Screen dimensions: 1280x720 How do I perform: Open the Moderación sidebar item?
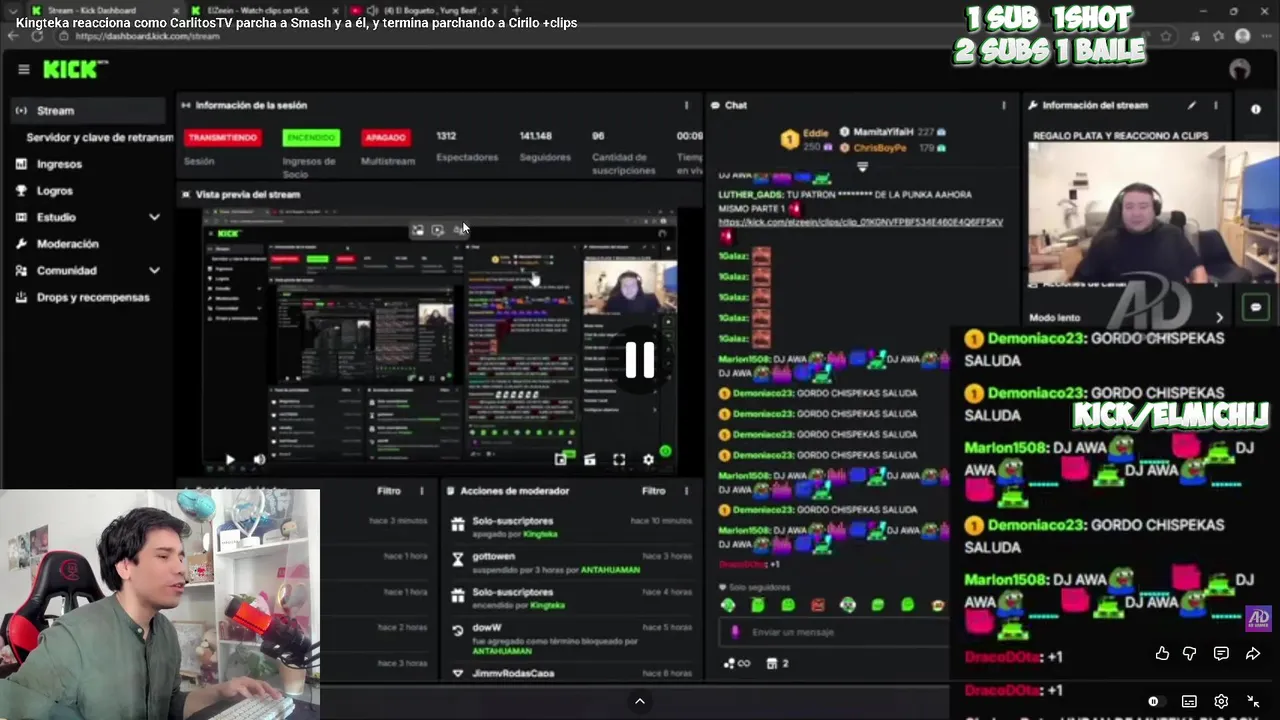pos(67,244)
